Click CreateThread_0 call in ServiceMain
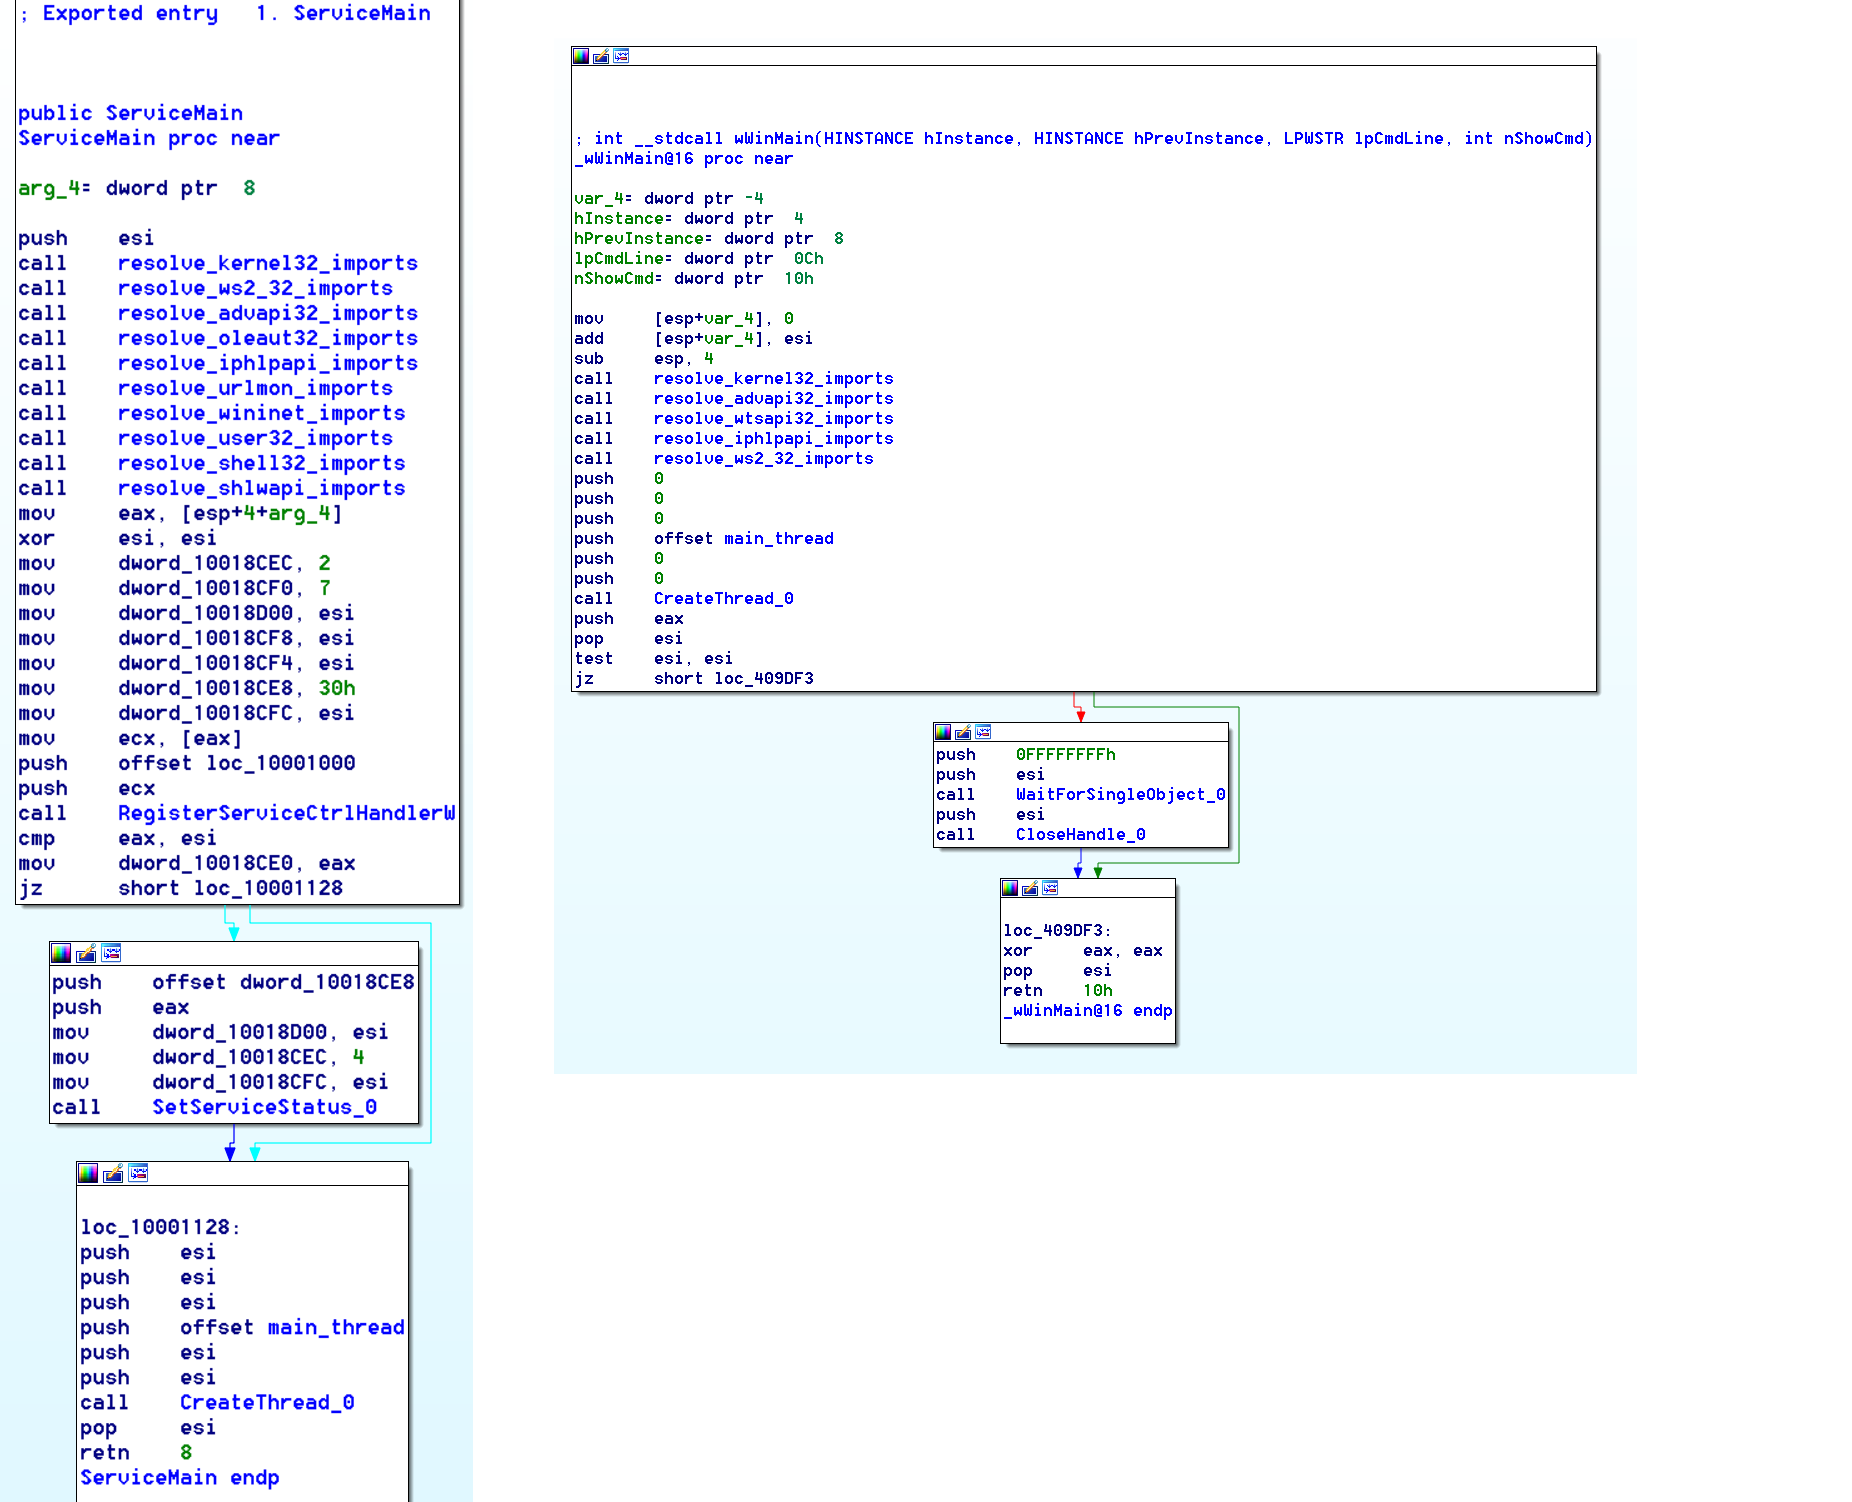The image size is (1852, 1502). pos(267,1402)
